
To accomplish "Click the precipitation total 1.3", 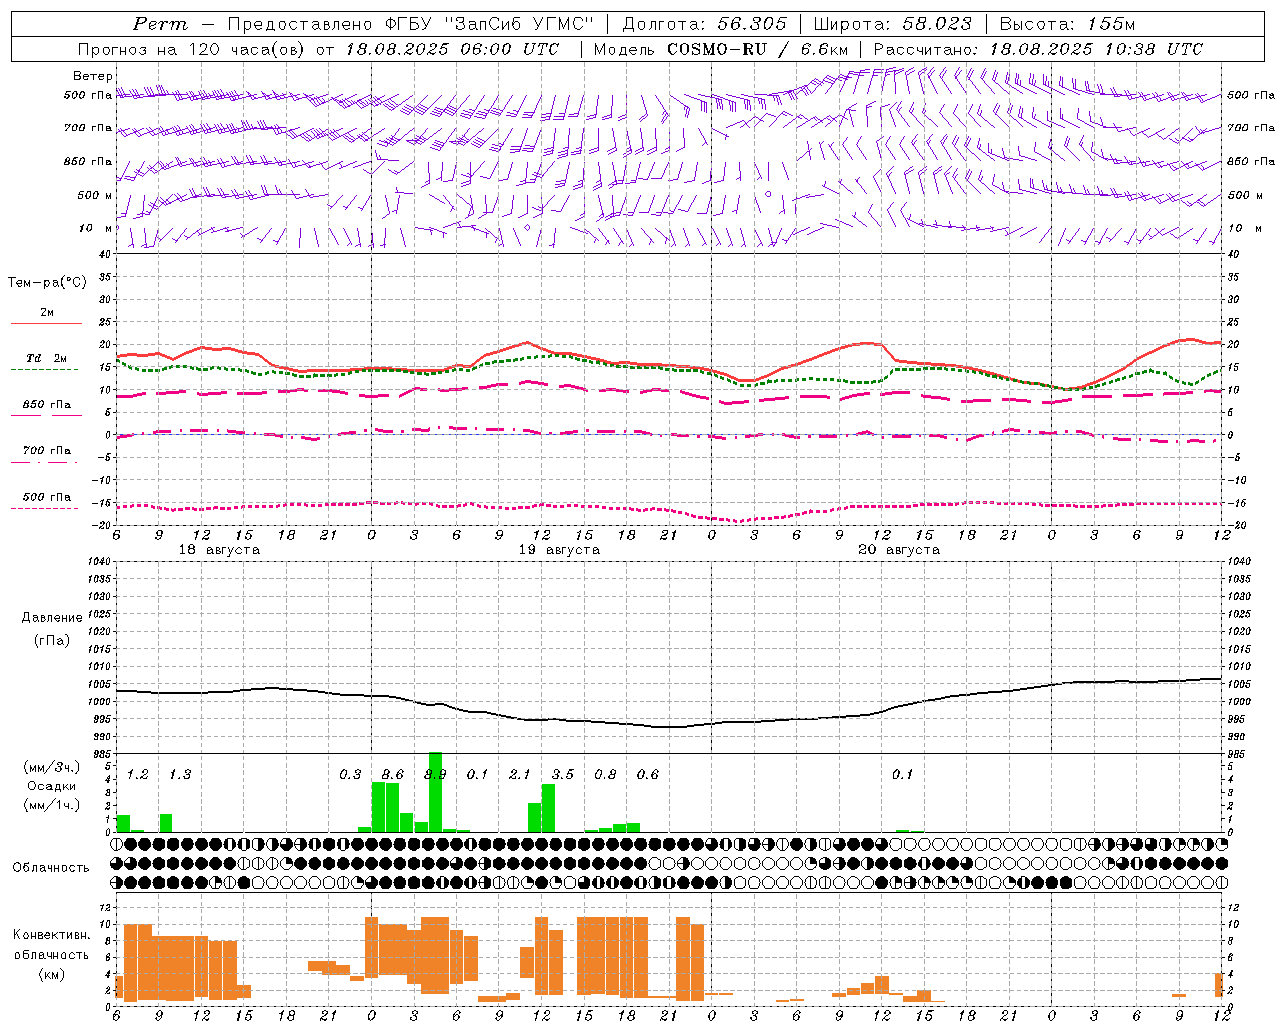I will tap(180, 775).
